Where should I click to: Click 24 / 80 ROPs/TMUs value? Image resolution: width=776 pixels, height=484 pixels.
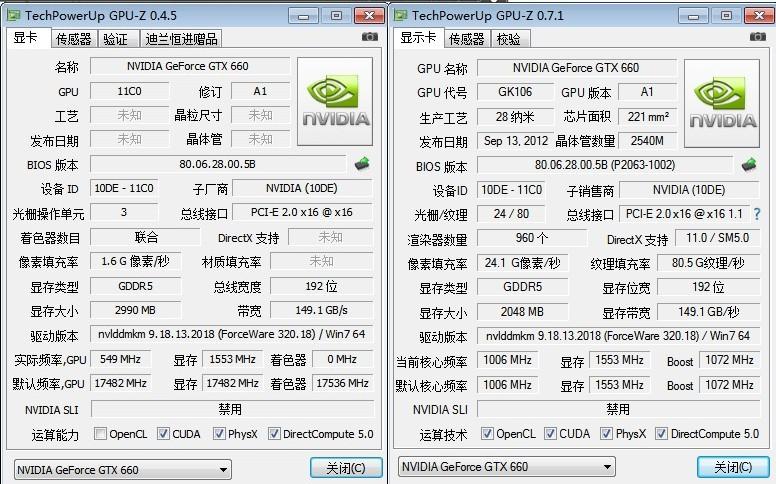point(511,214)
